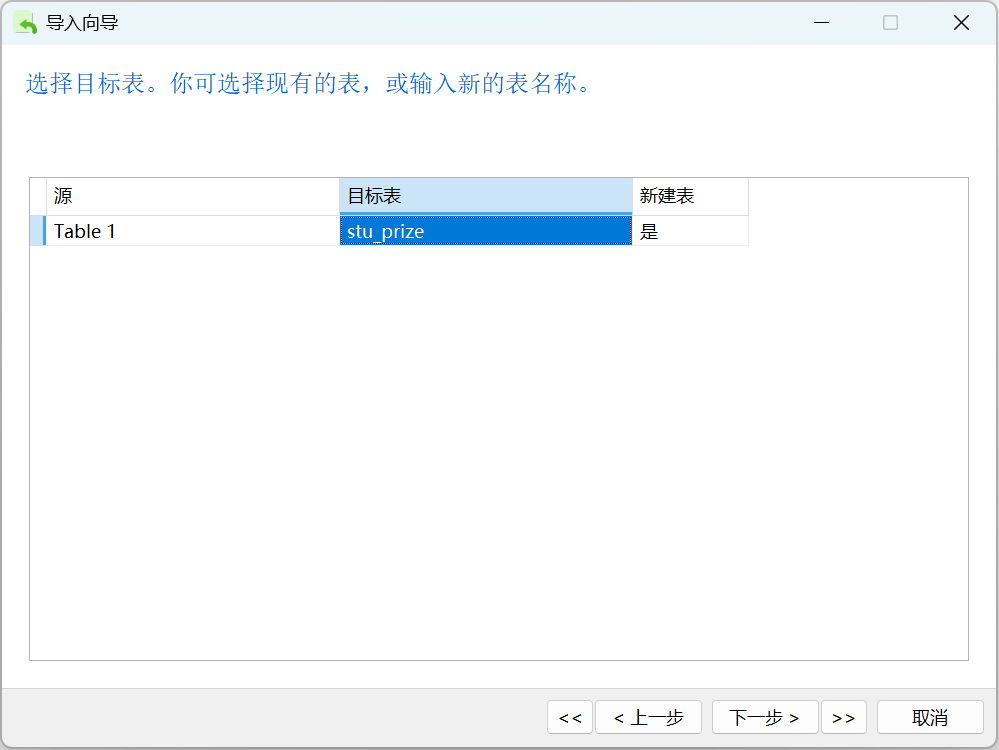Open the stu_prize target table cell
This screenshot has height=750, width=999.
[485, 231]
